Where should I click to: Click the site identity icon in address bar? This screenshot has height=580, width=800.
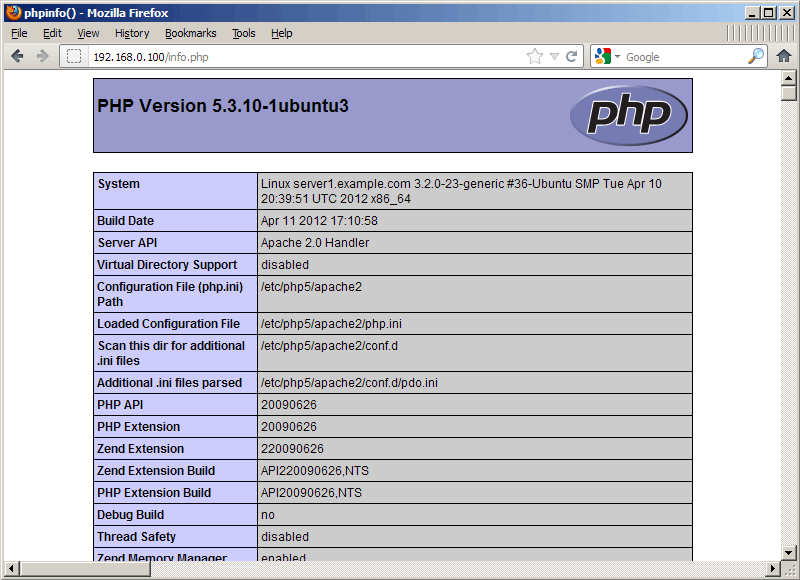[74, 56]
